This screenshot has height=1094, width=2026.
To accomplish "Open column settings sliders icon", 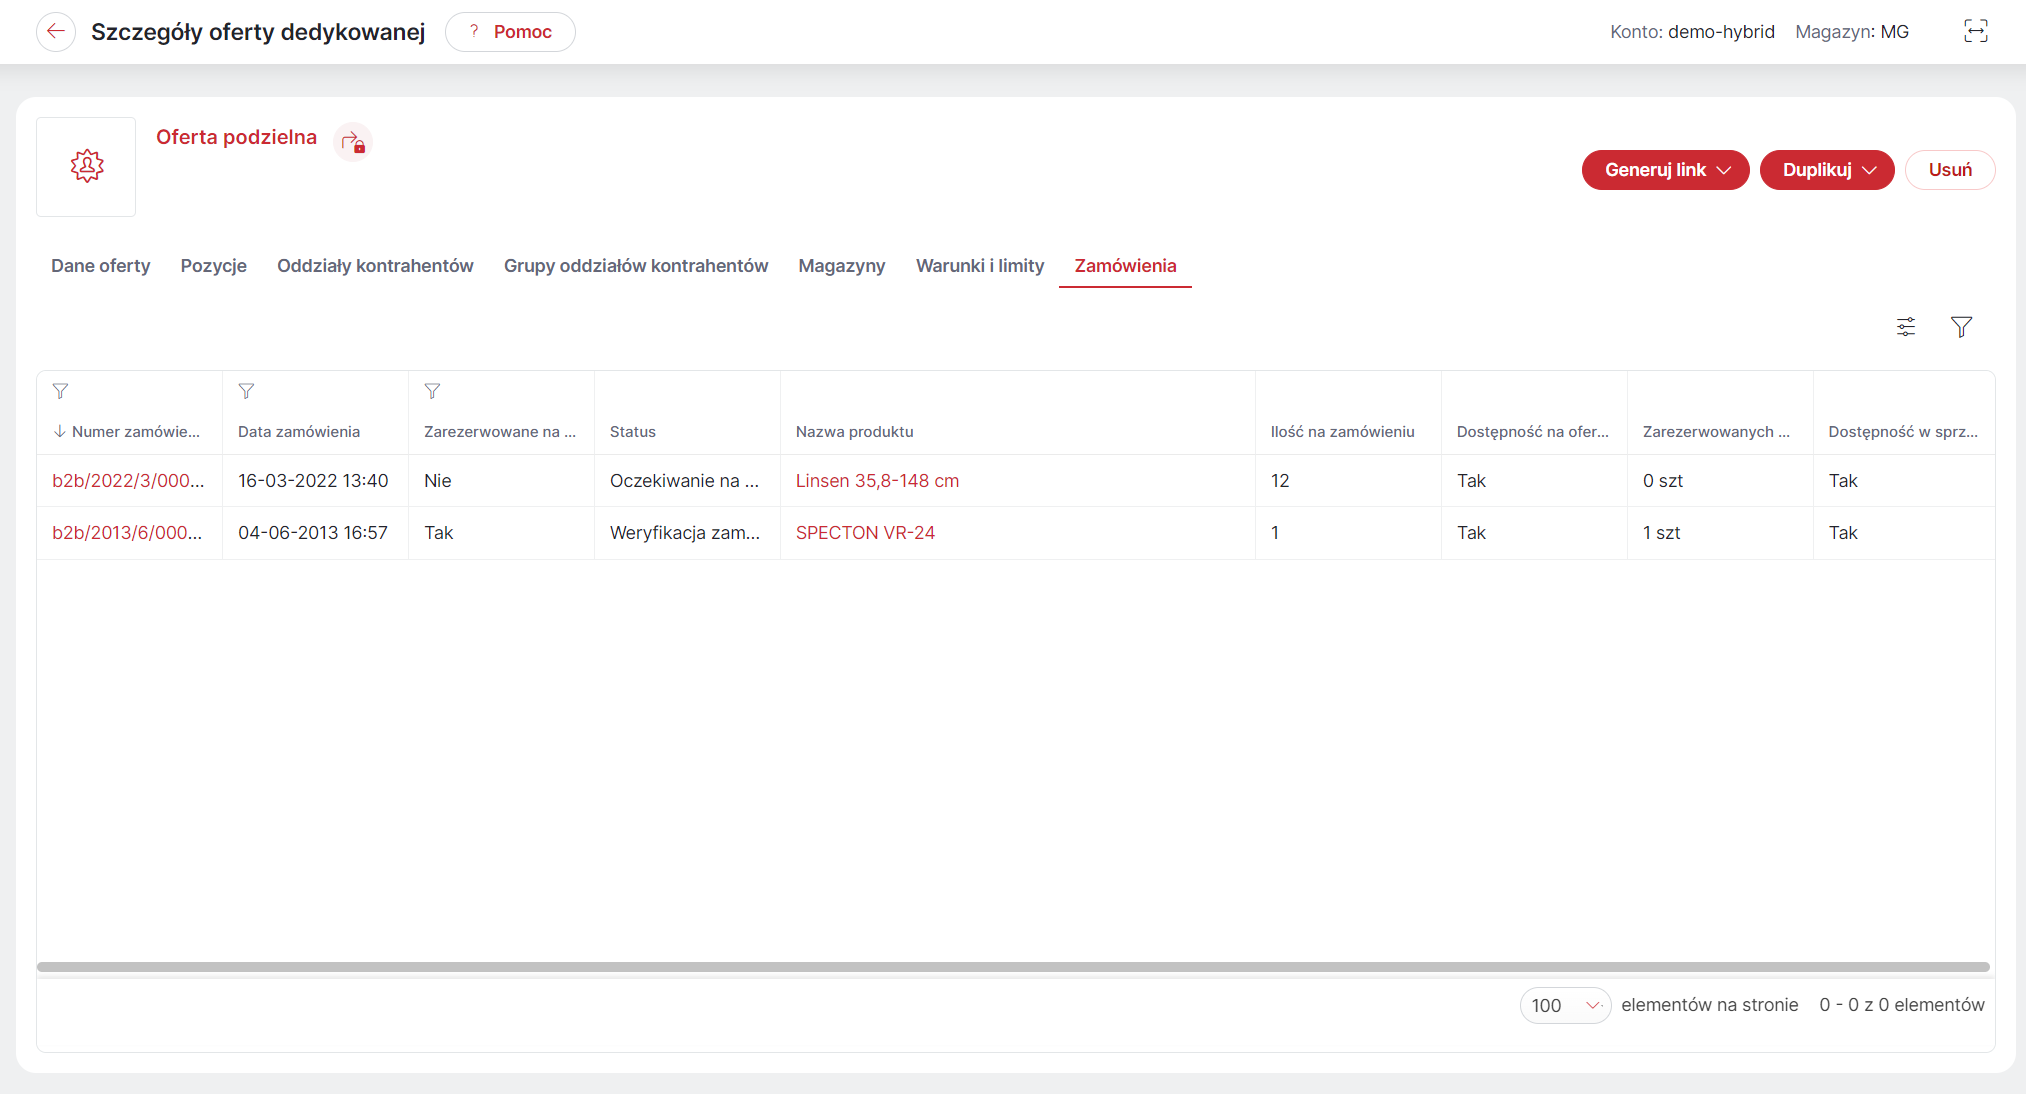I will [x=1906, y=327].
